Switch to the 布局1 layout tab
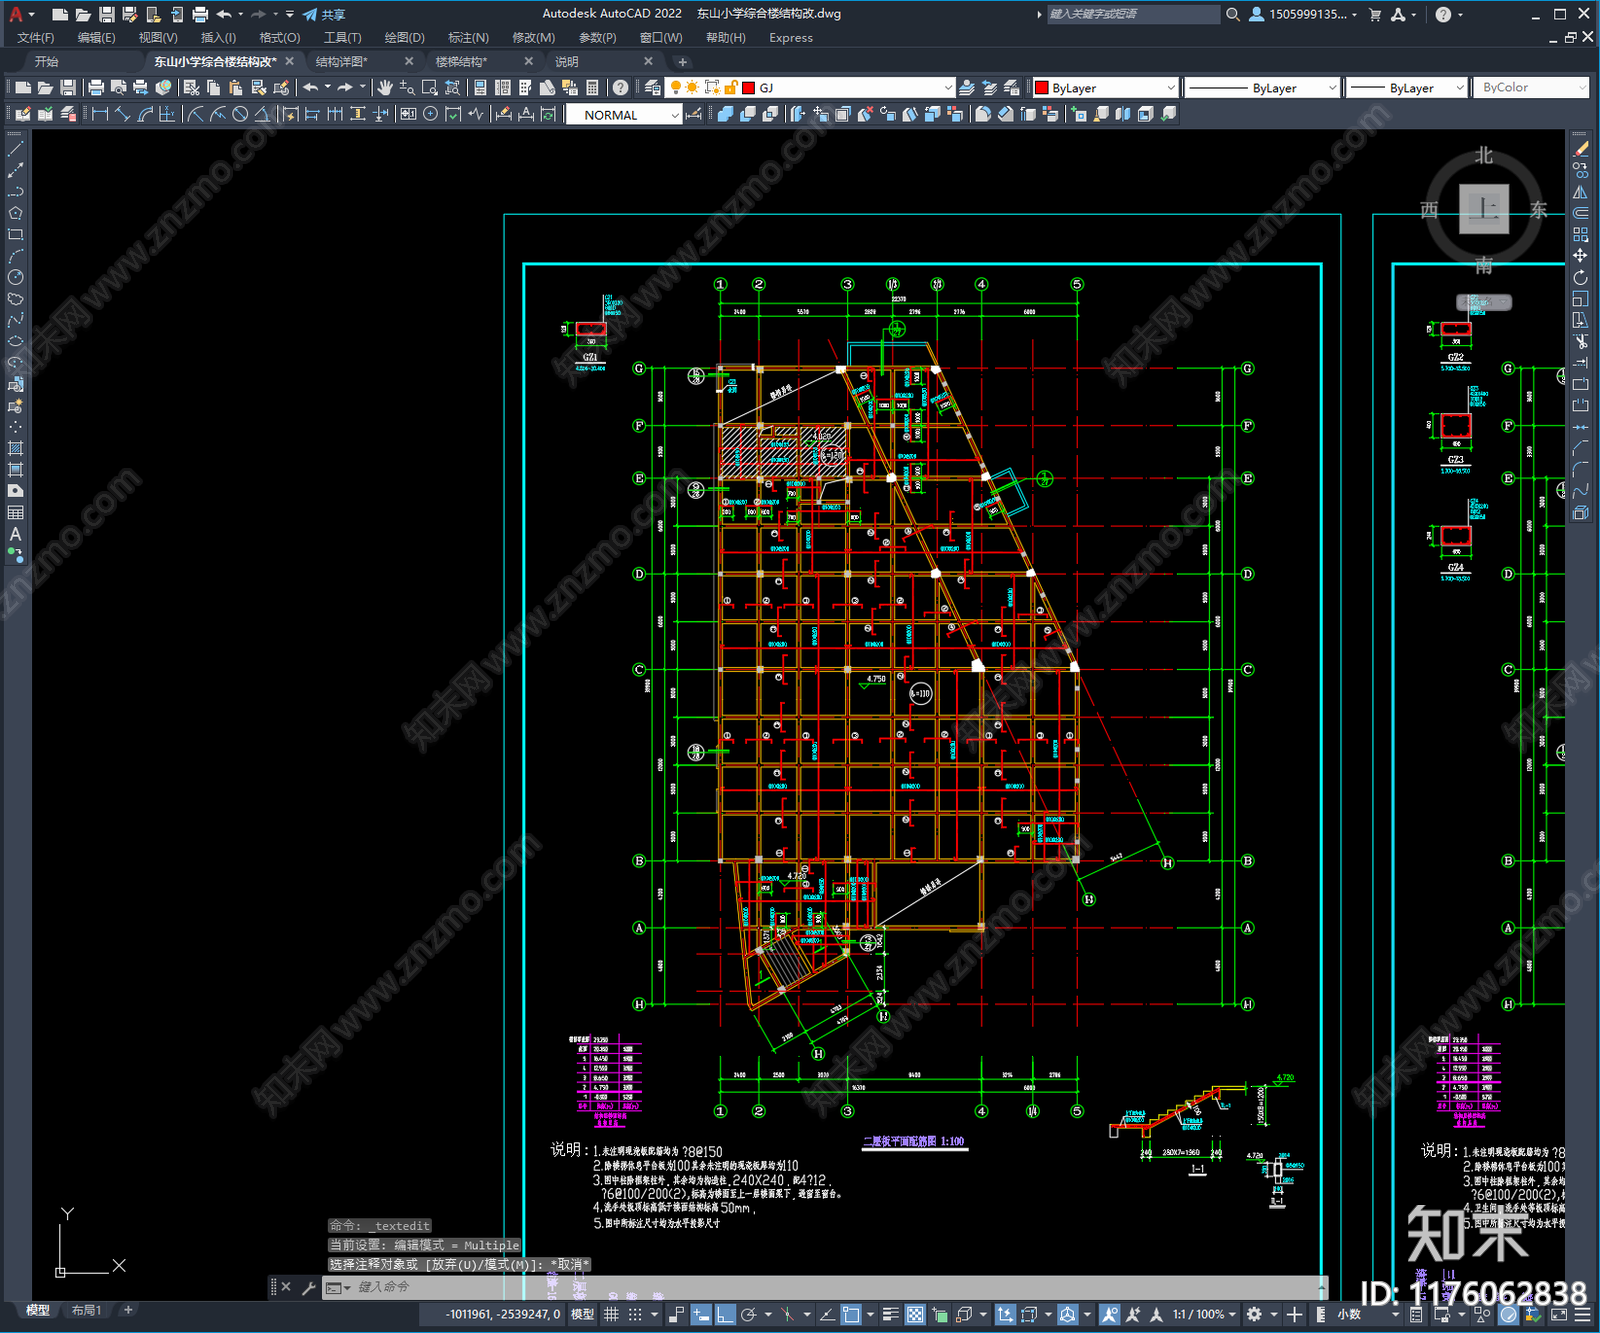The image size is (1600, 1333). [86, 1310]
